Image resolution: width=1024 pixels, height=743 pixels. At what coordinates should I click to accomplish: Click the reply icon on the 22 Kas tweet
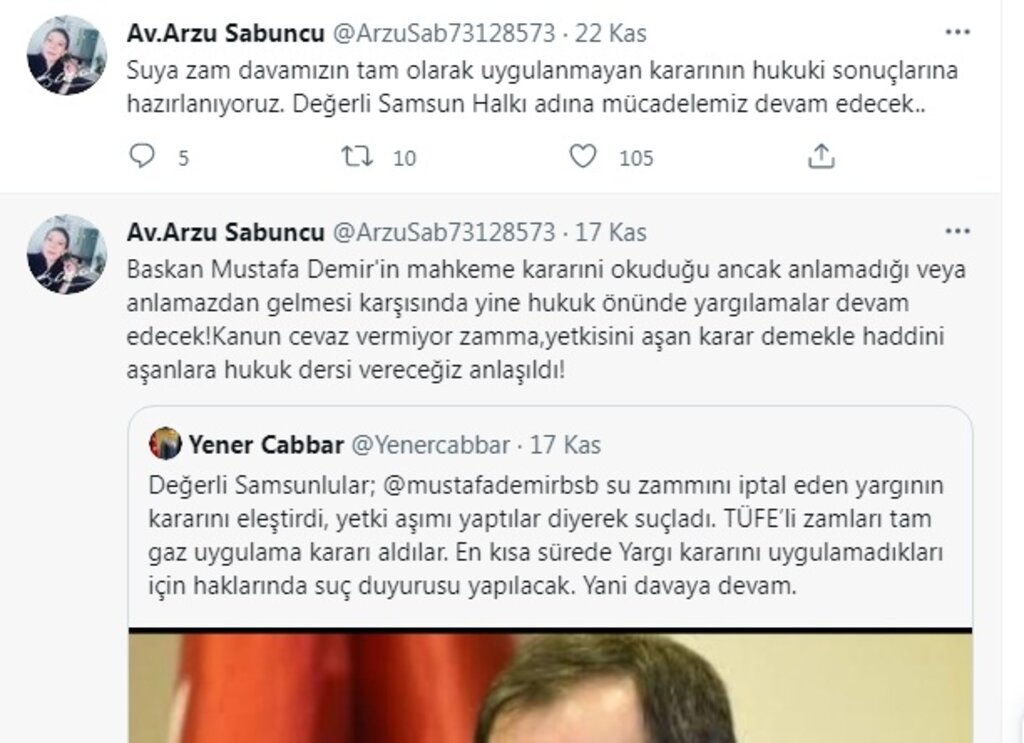coord(142,156)
